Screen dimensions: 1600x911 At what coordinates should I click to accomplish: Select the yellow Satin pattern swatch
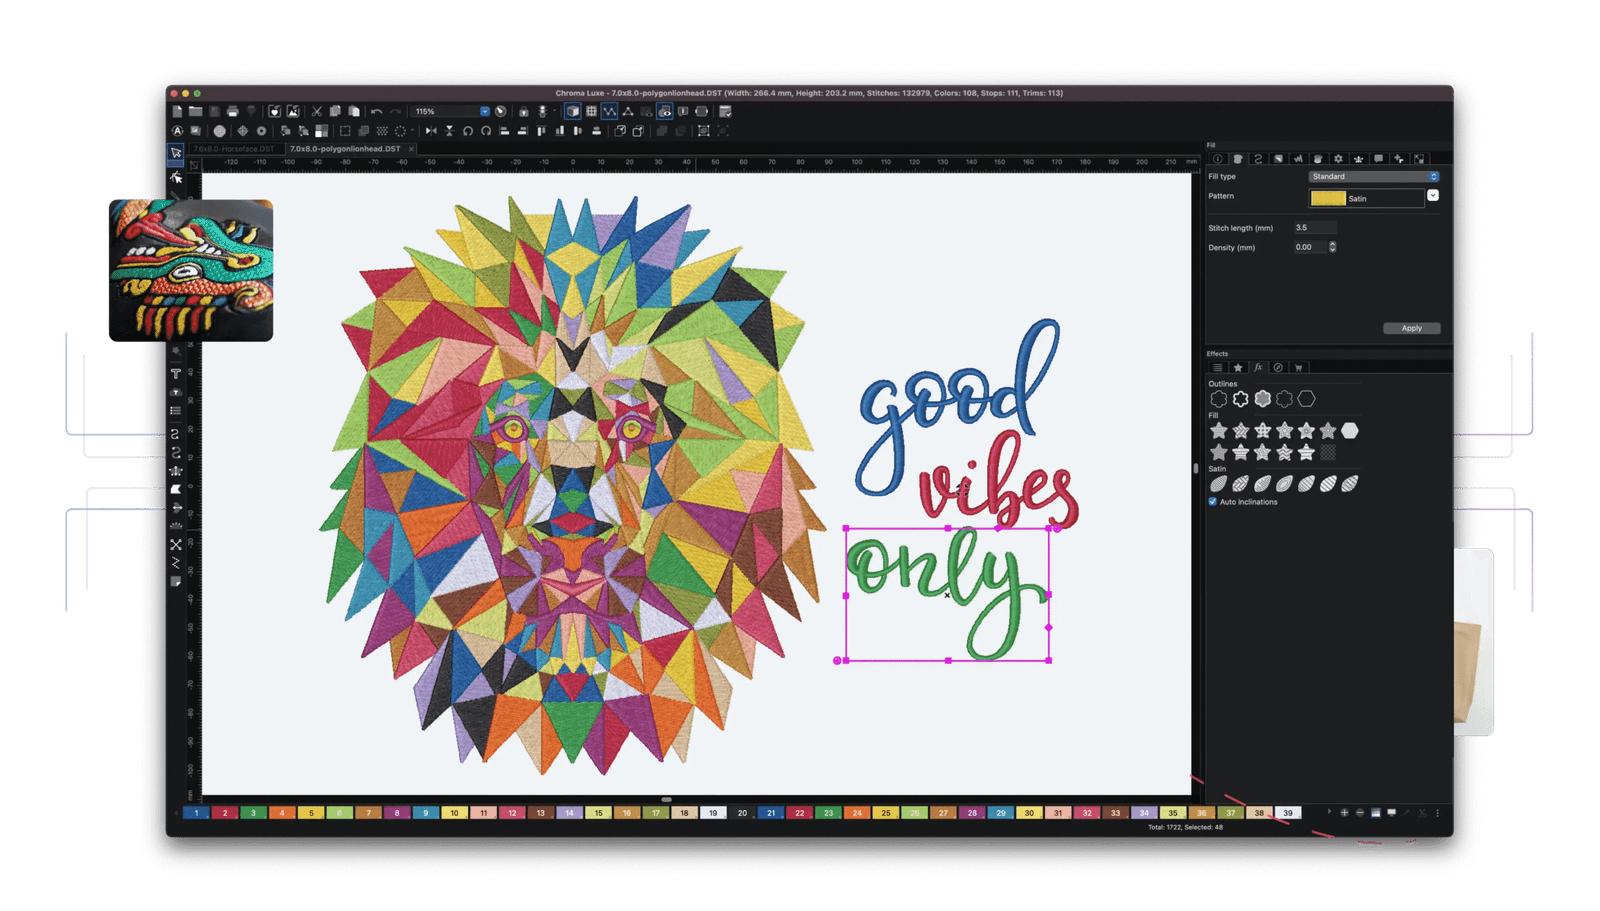click(1329, 198)
